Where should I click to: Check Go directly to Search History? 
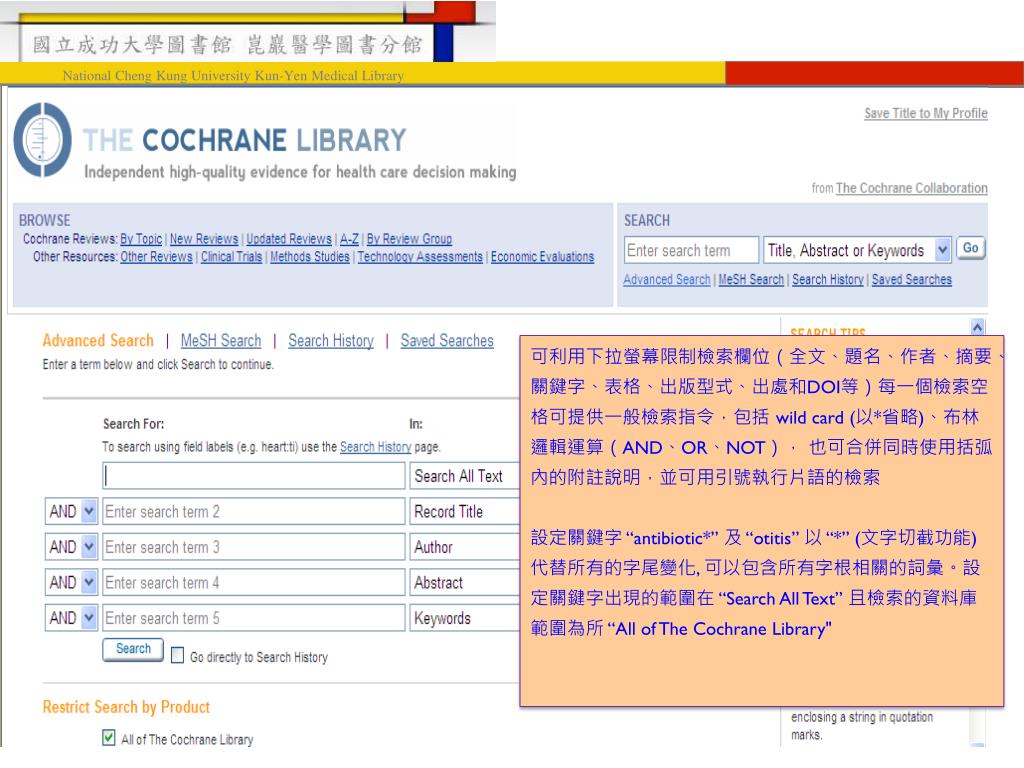coord(177,655)
